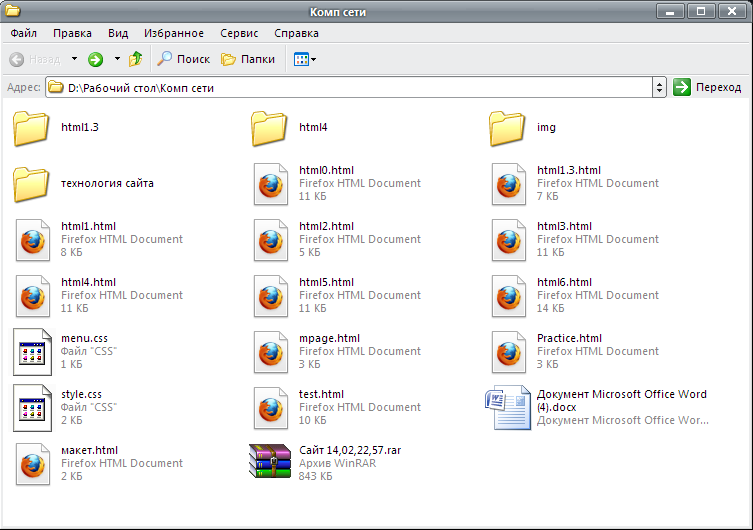753x530 pixels.
Task: Select the menu.css file icon
Action: 32,352
